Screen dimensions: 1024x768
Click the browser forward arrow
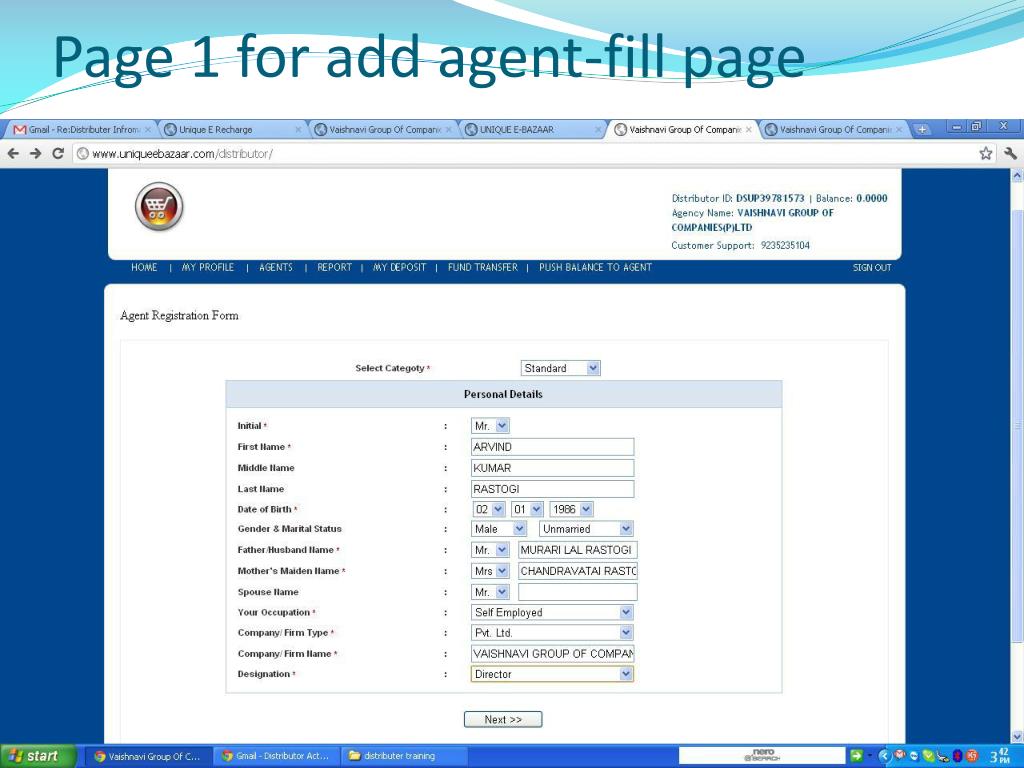pos(35,153)
